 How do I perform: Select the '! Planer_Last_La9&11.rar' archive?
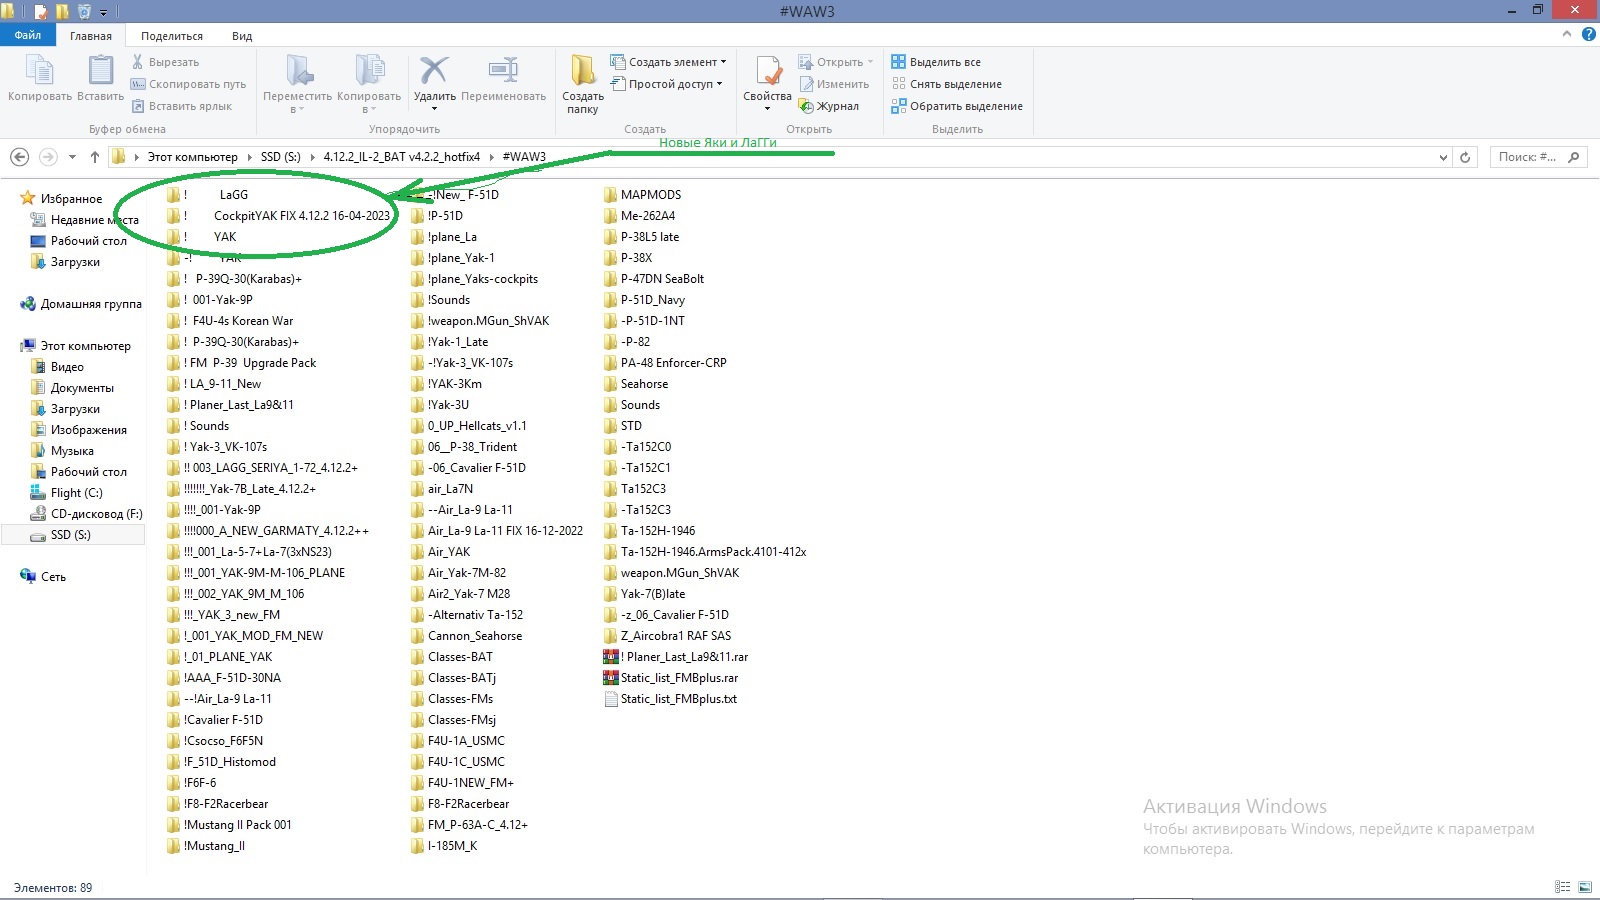(x=676, y=657)
